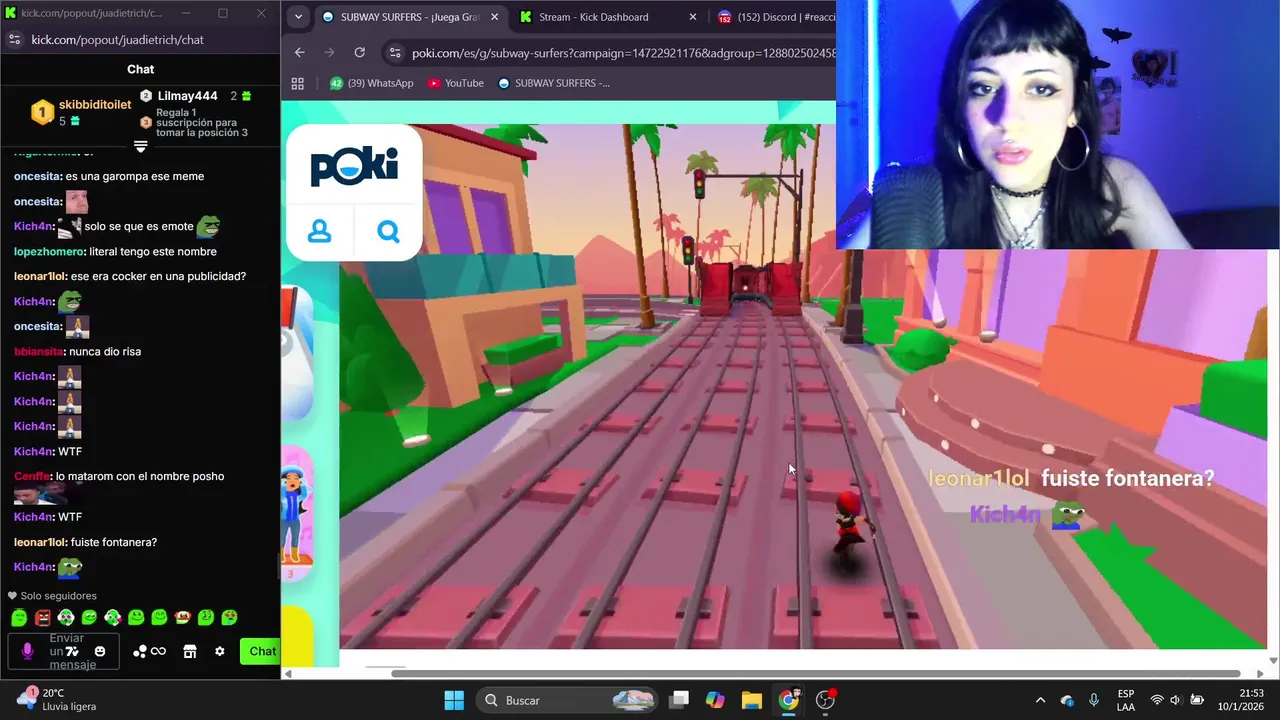Screen dimensions: 1280x720
Task: View site info icon in Kick popout window
Action: [x=14, y=39]
